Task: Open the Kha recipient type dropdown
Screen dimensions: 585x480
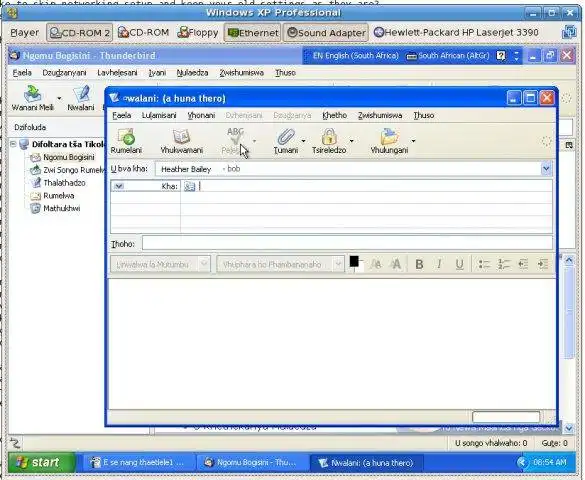Action: [119, 186]
